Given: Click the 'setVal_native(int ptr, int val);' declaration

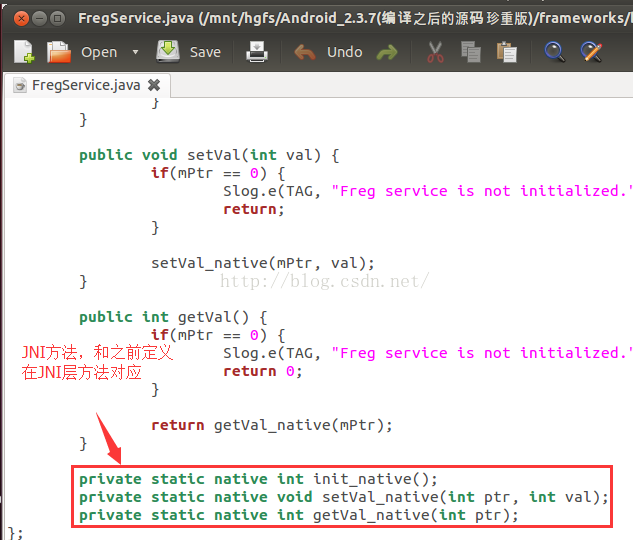Looking at the screenshot, I should (x=344, y=497).
